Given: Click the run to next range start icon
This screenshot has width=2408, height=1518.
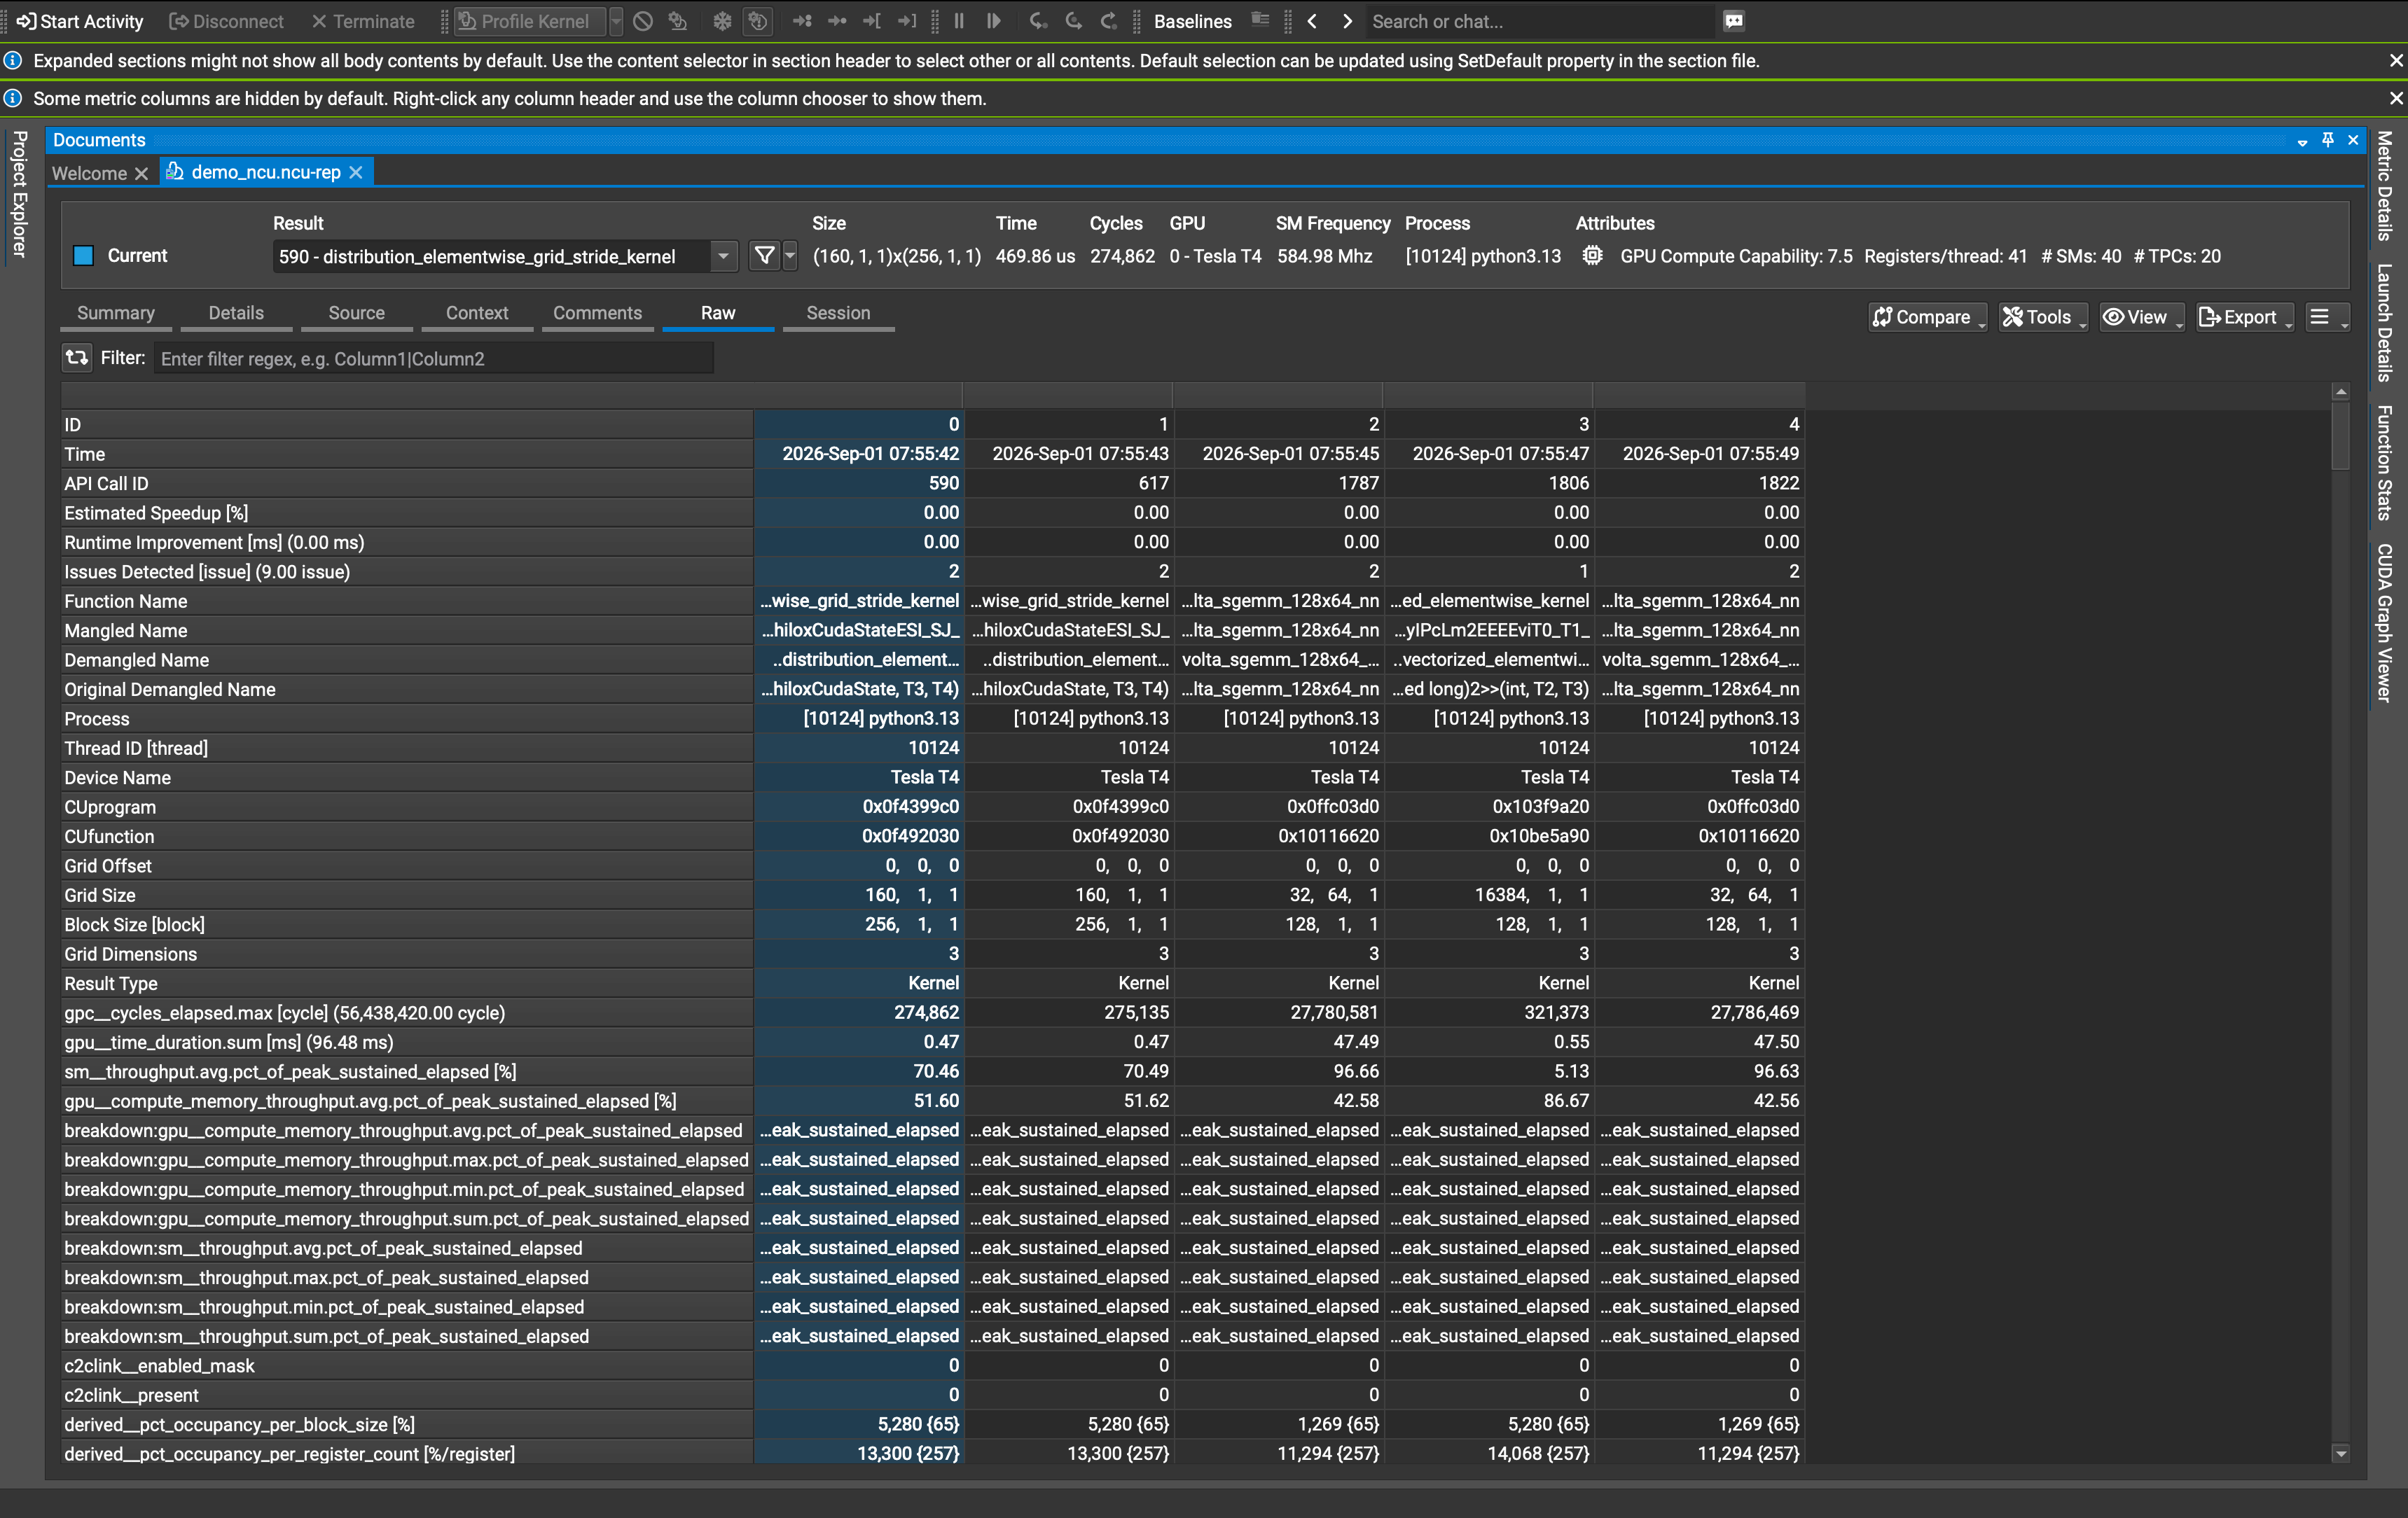Looking at the screenshot, I should 872,21.
